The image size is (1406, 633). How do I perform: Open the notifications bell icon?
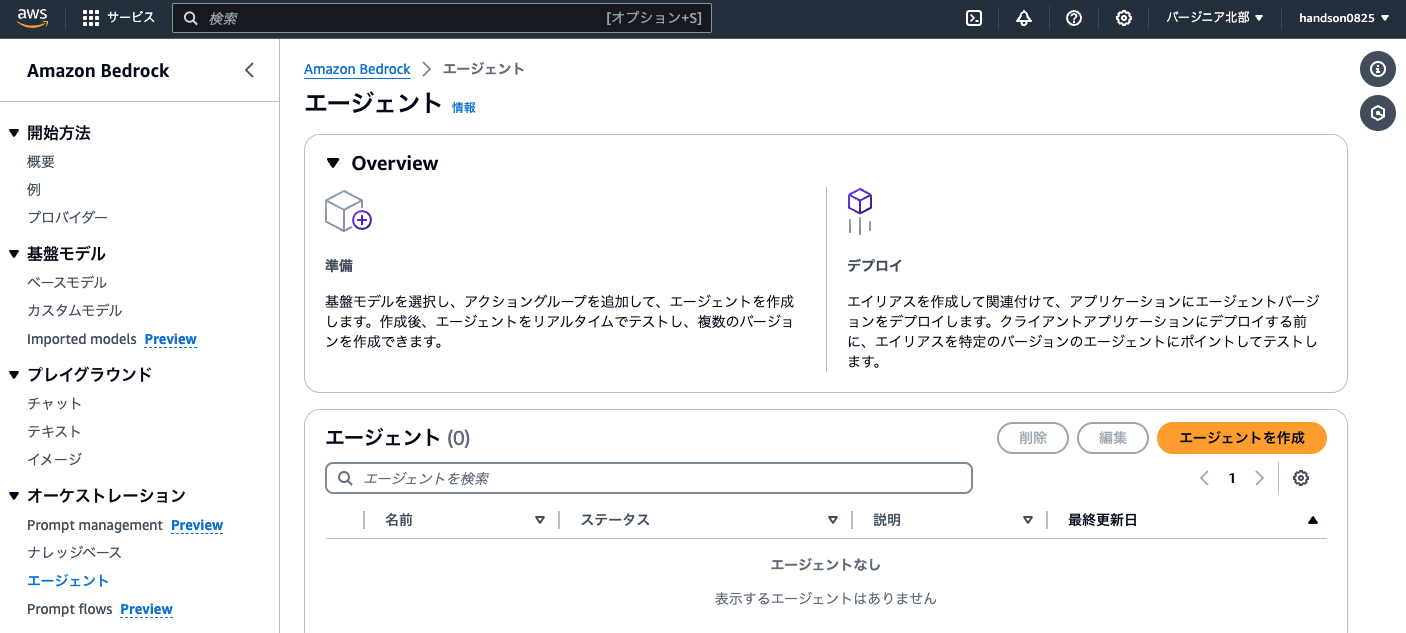pyautogui.click(x=1024, y=18)
